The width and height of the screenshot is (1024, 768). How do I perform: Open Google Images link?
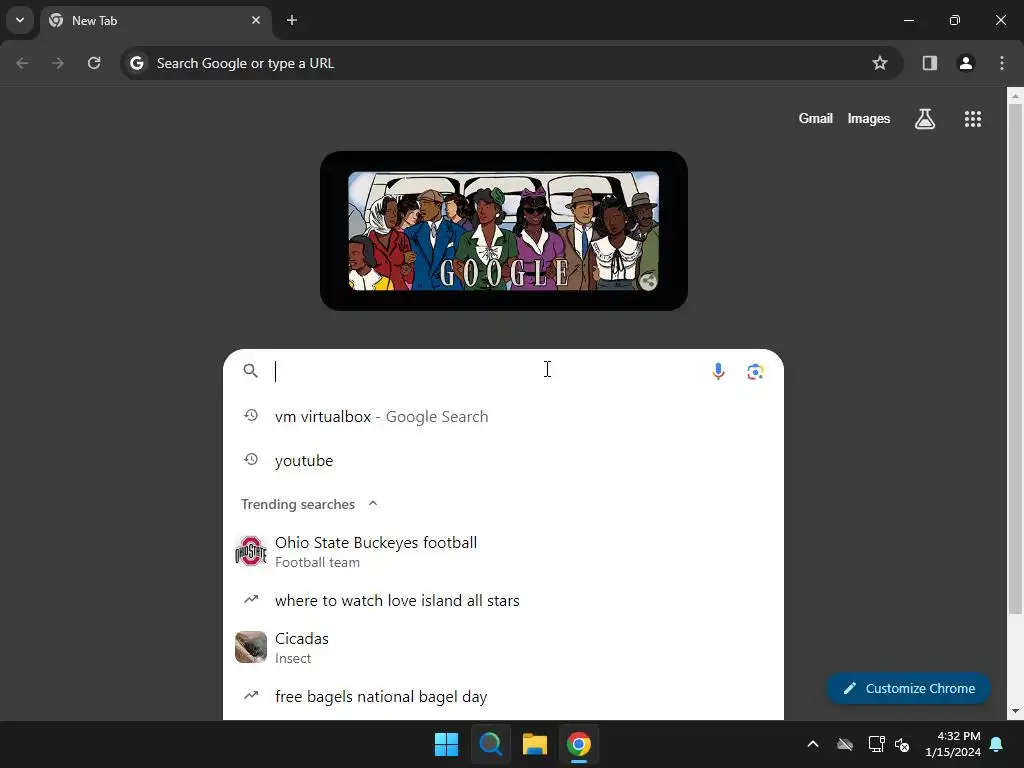coord(869,118)
